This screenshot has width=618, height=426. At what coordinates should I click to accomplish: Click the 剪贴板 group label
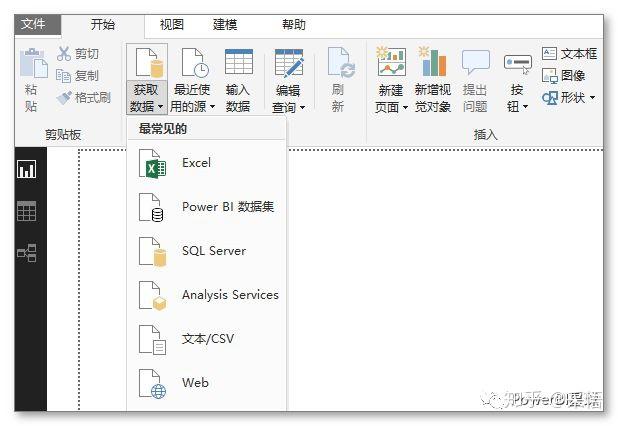click(x=63, y=135)
